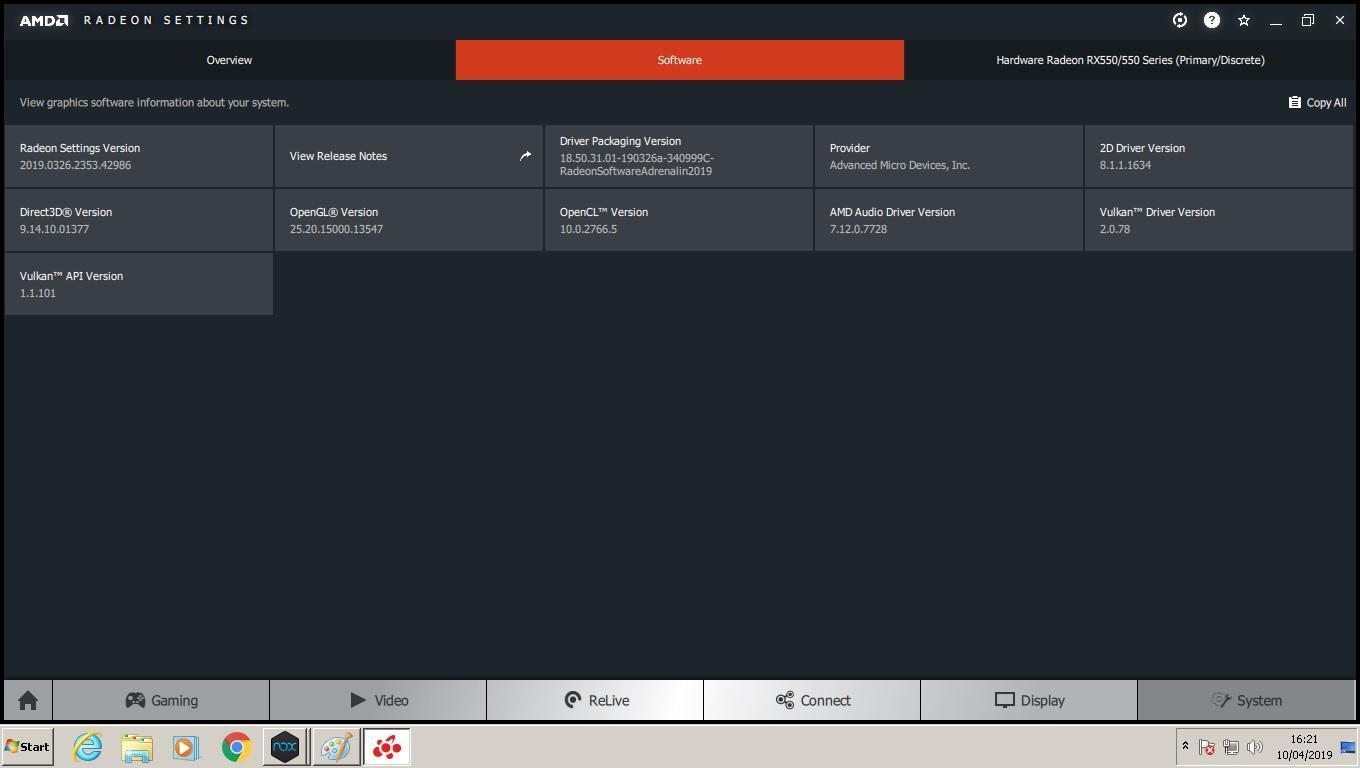Go to Home via house icon
Viewport: 1360px width, 768px height.
tap(28, 700)
